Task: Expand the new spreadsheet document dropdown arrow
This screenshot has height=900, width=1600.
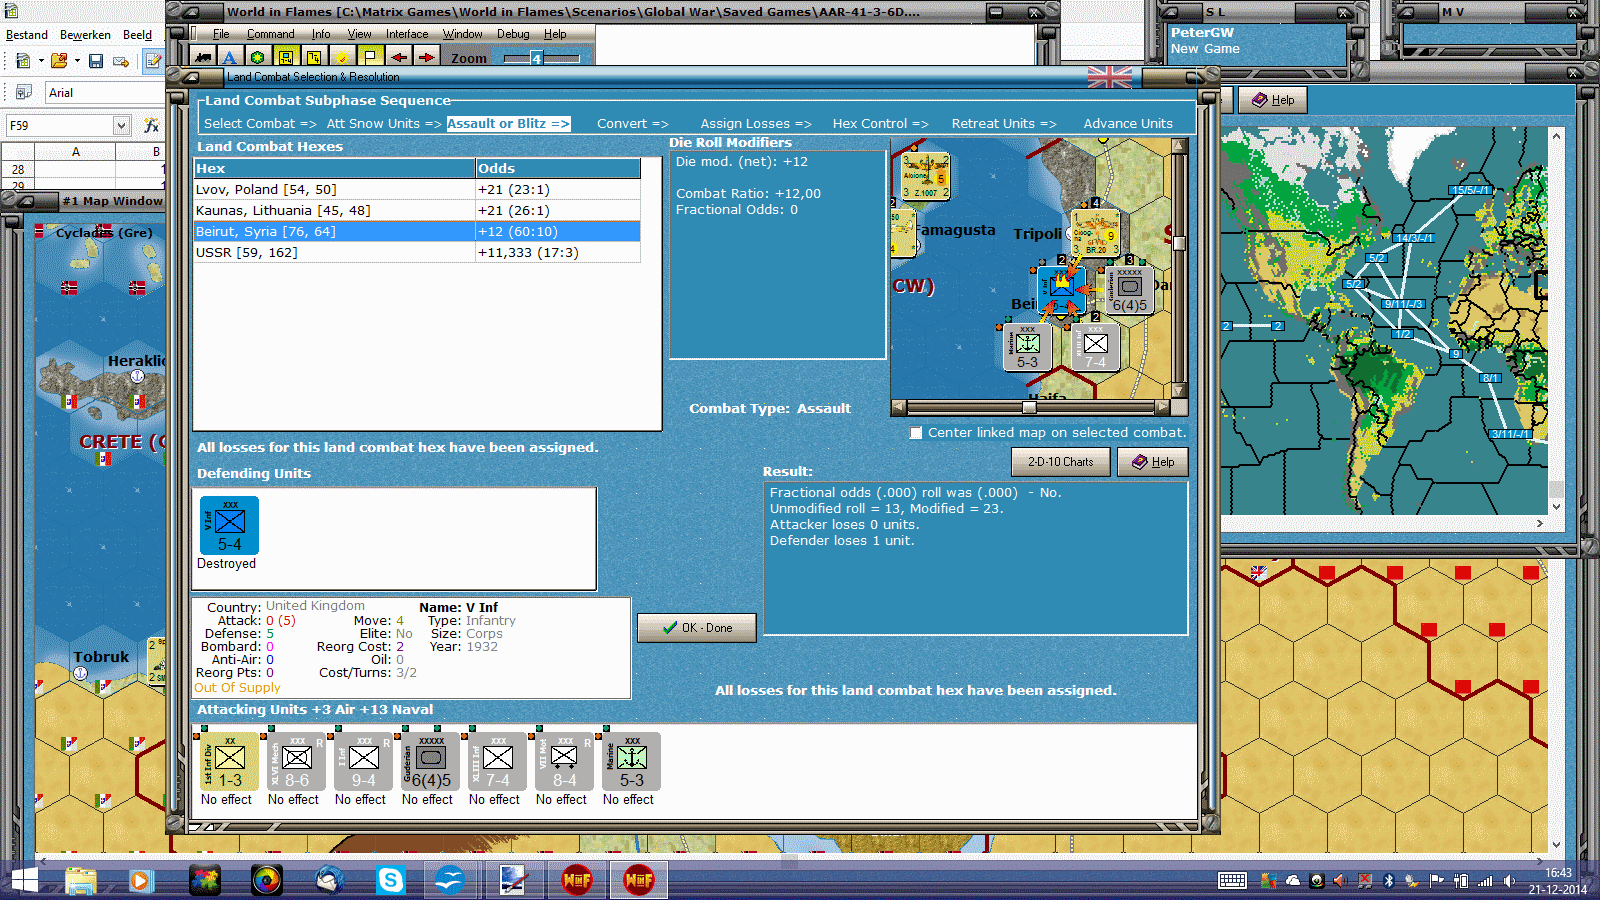Action: [41, 61]
